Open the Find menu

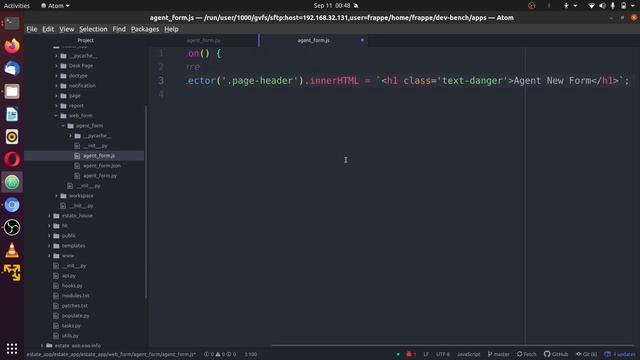click(x=119, y=29)
